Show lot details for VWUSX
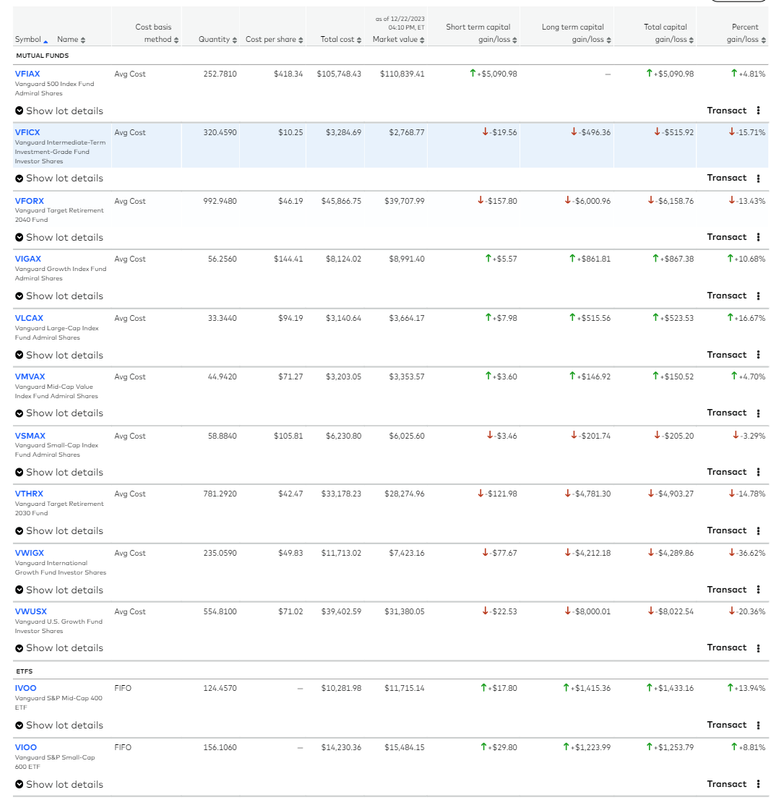Viewport: 776px width, 800px height. pos(59,648)
